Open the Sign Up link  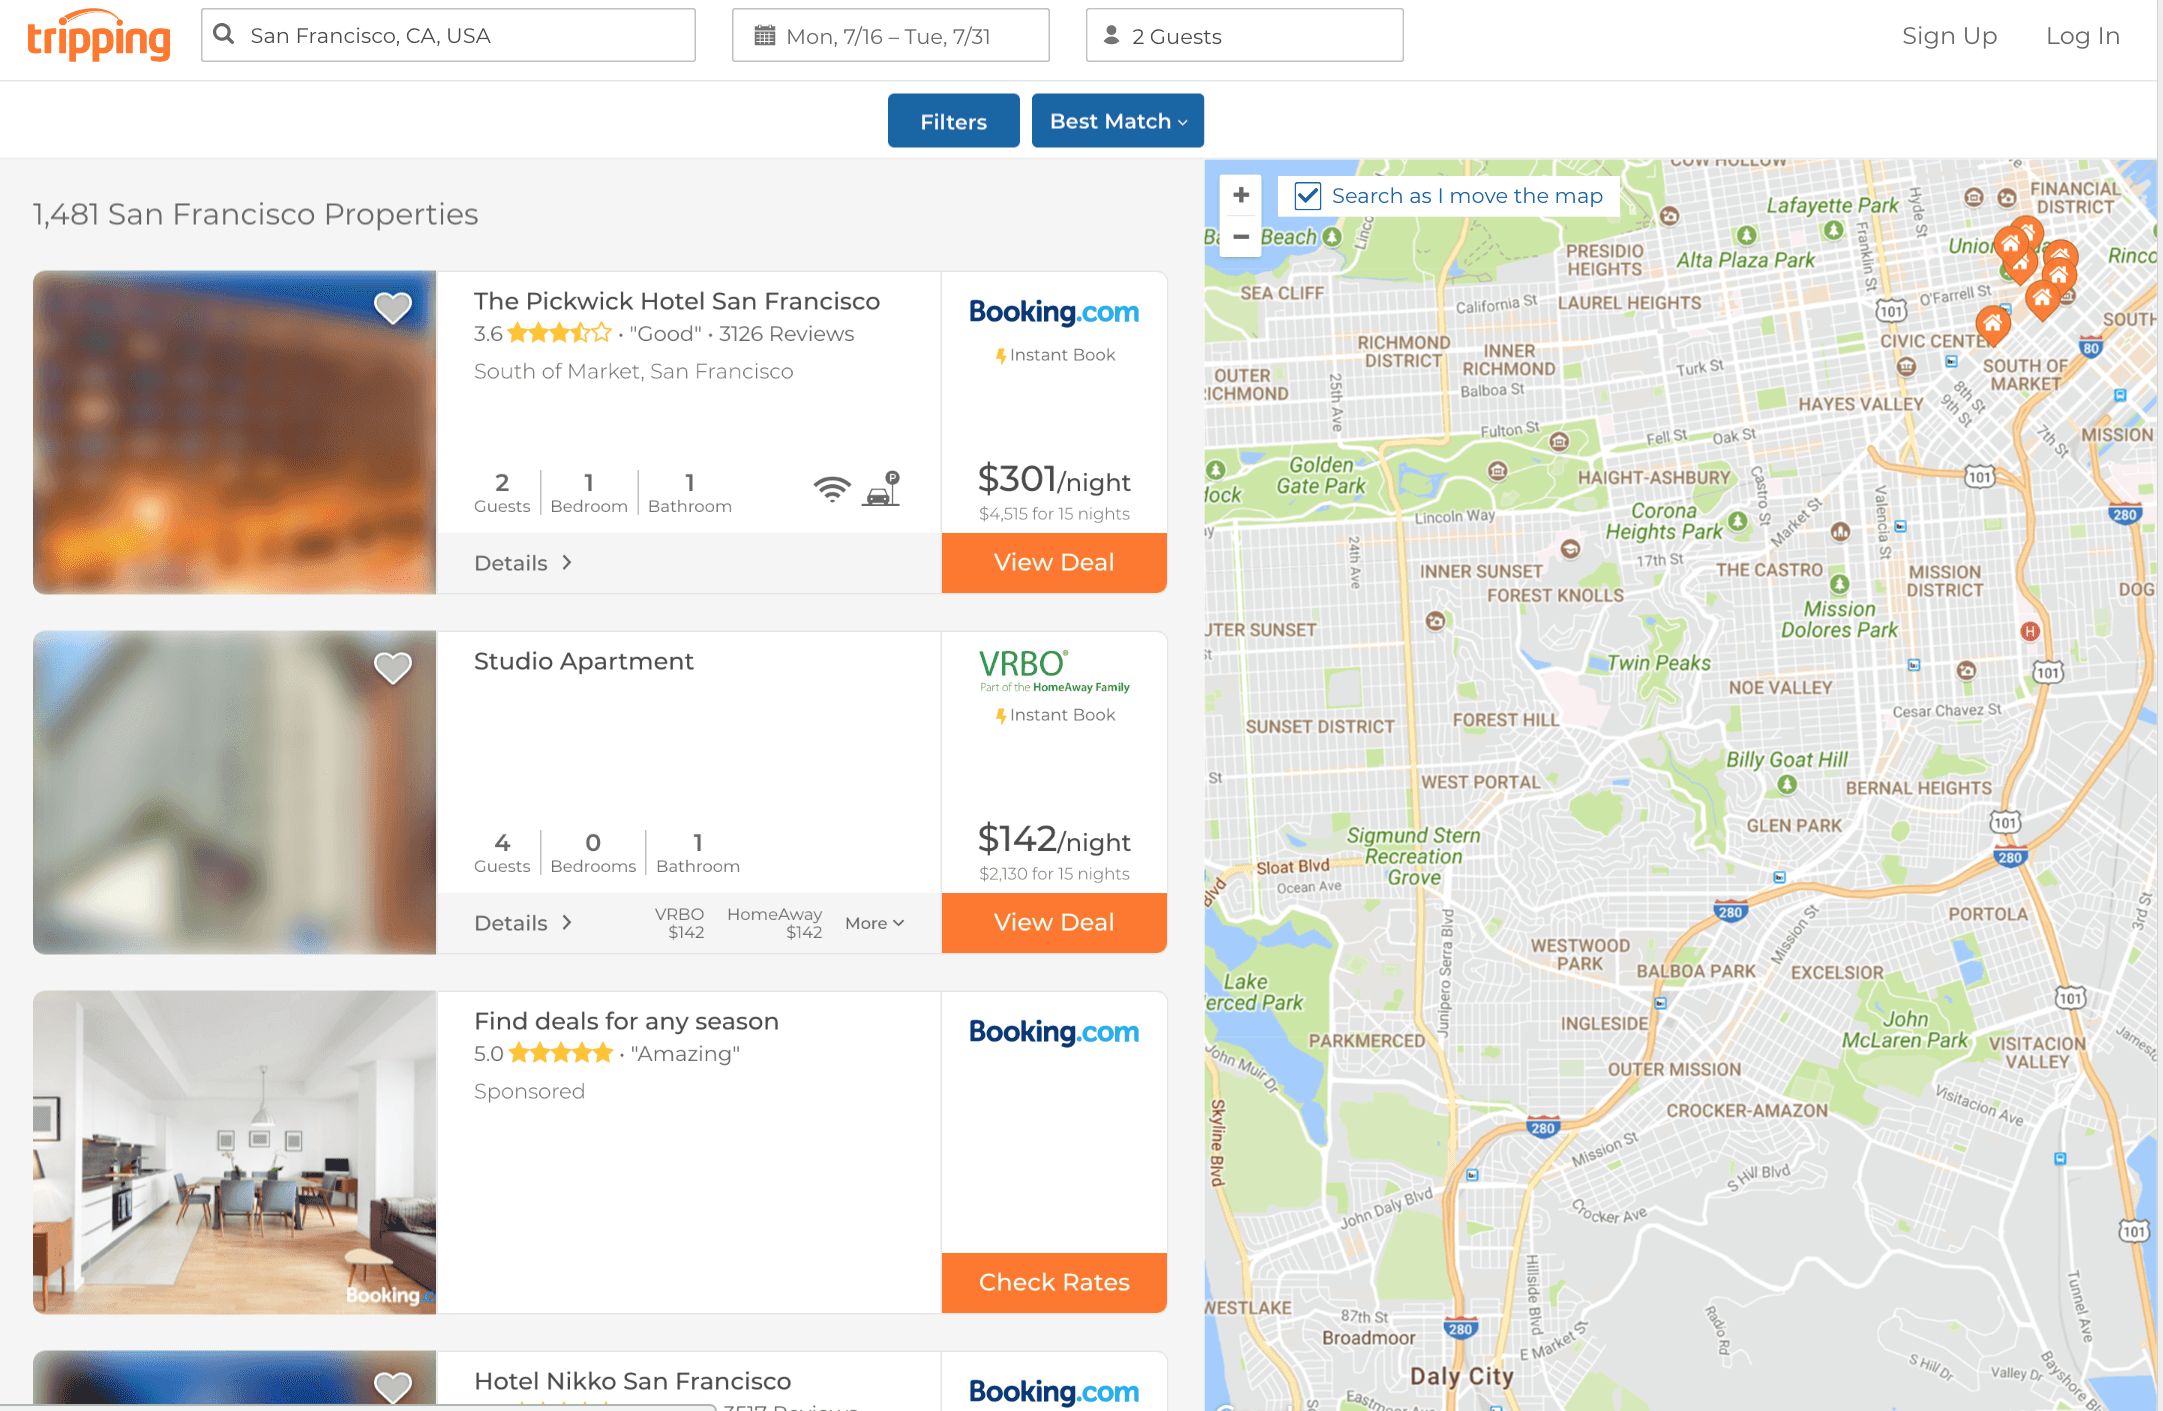click(1949, 36)
